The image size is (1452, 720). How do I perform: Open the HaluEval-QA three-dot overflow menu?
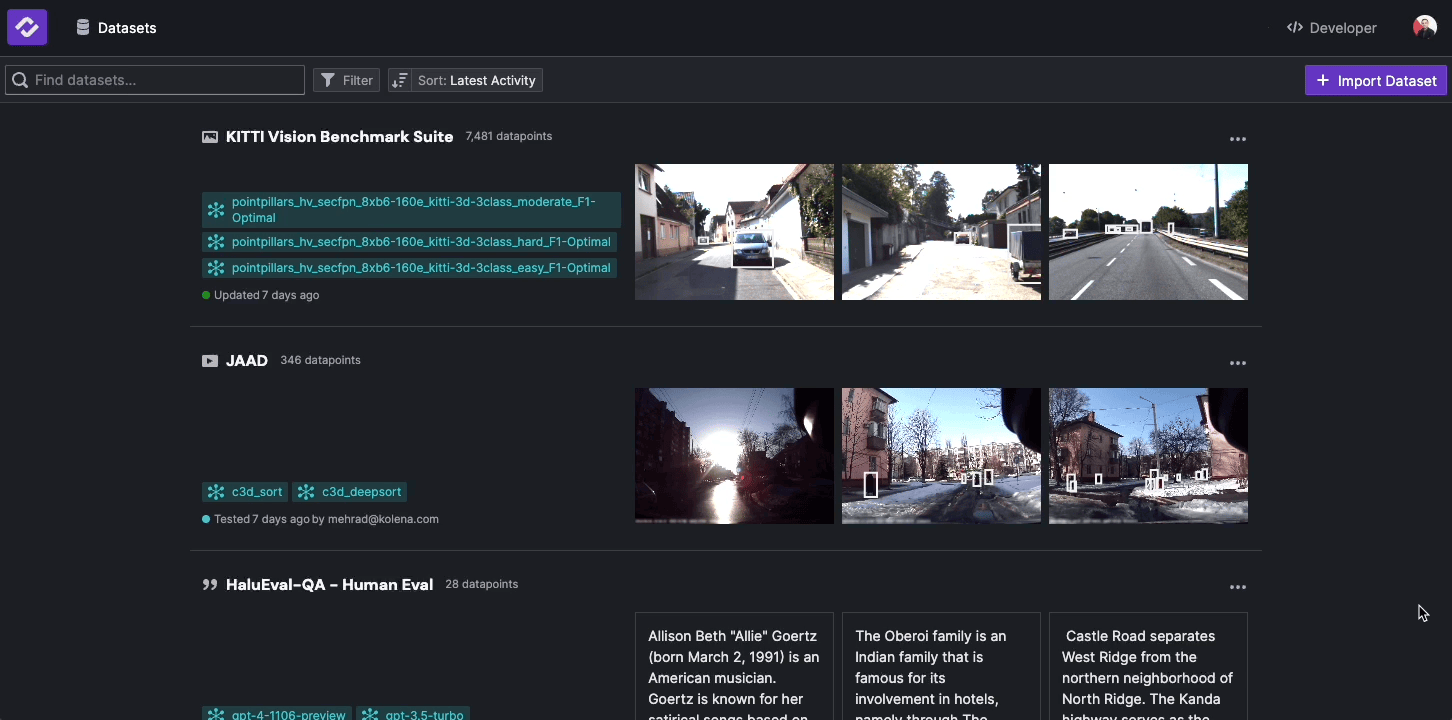pyautogui.click(x=1238, y=587)
